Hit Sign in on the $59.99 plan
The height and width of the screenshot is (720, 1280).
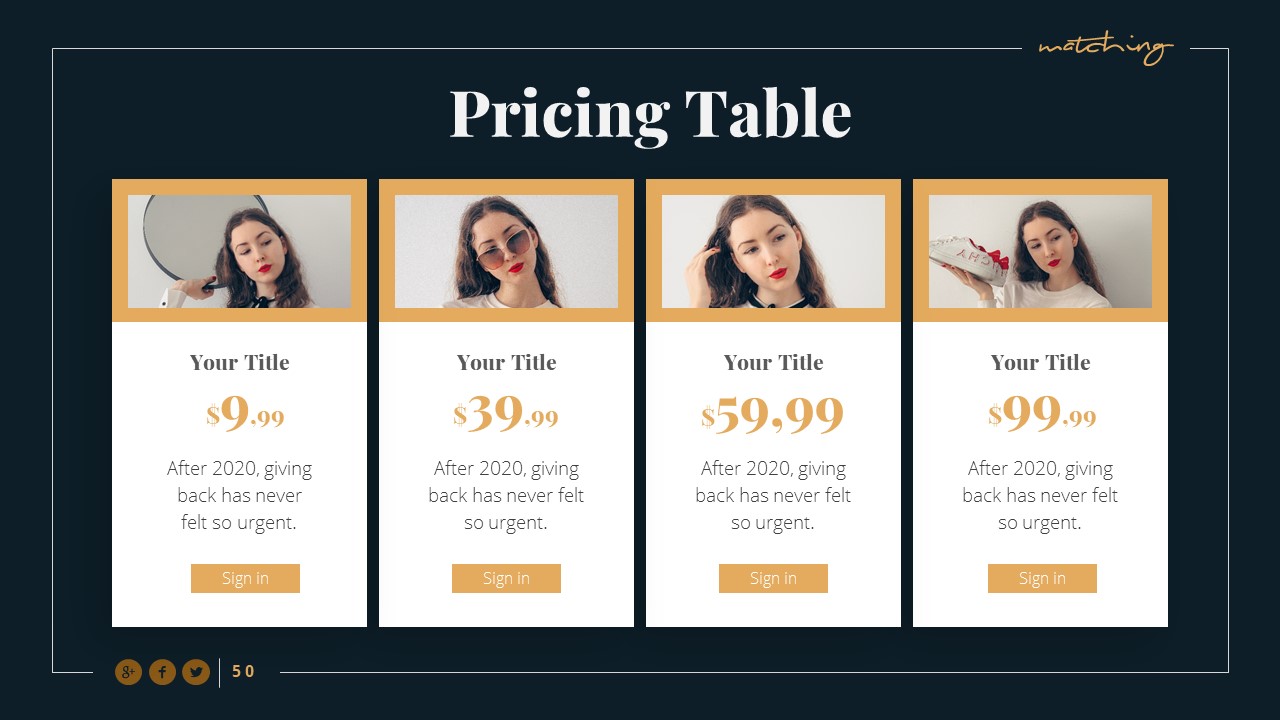773,578
